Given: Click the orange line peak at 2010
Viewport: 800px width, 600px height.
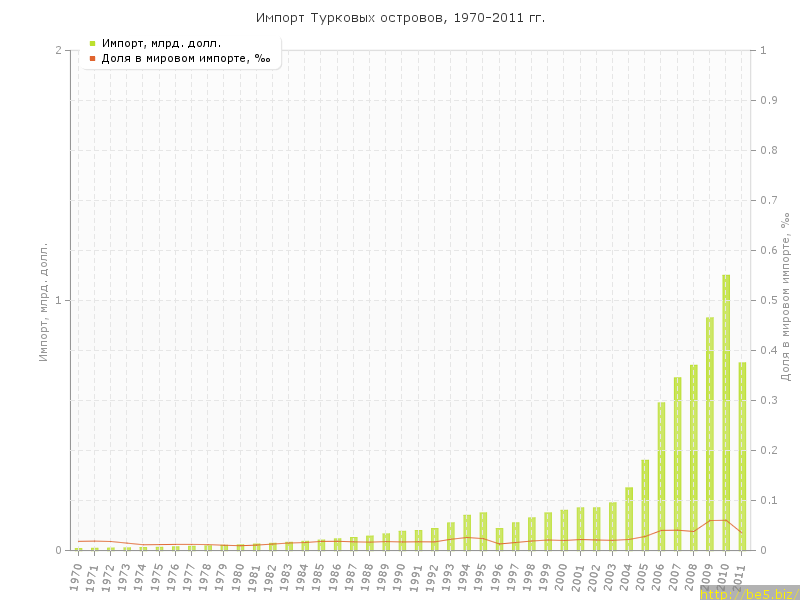Looking at the screenshot, I should coord(718,520).
